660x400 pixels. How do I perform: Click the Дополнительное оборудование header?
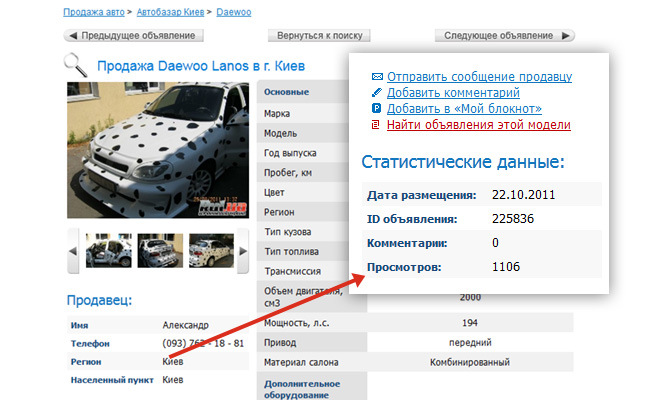click(x=302, y=389)
